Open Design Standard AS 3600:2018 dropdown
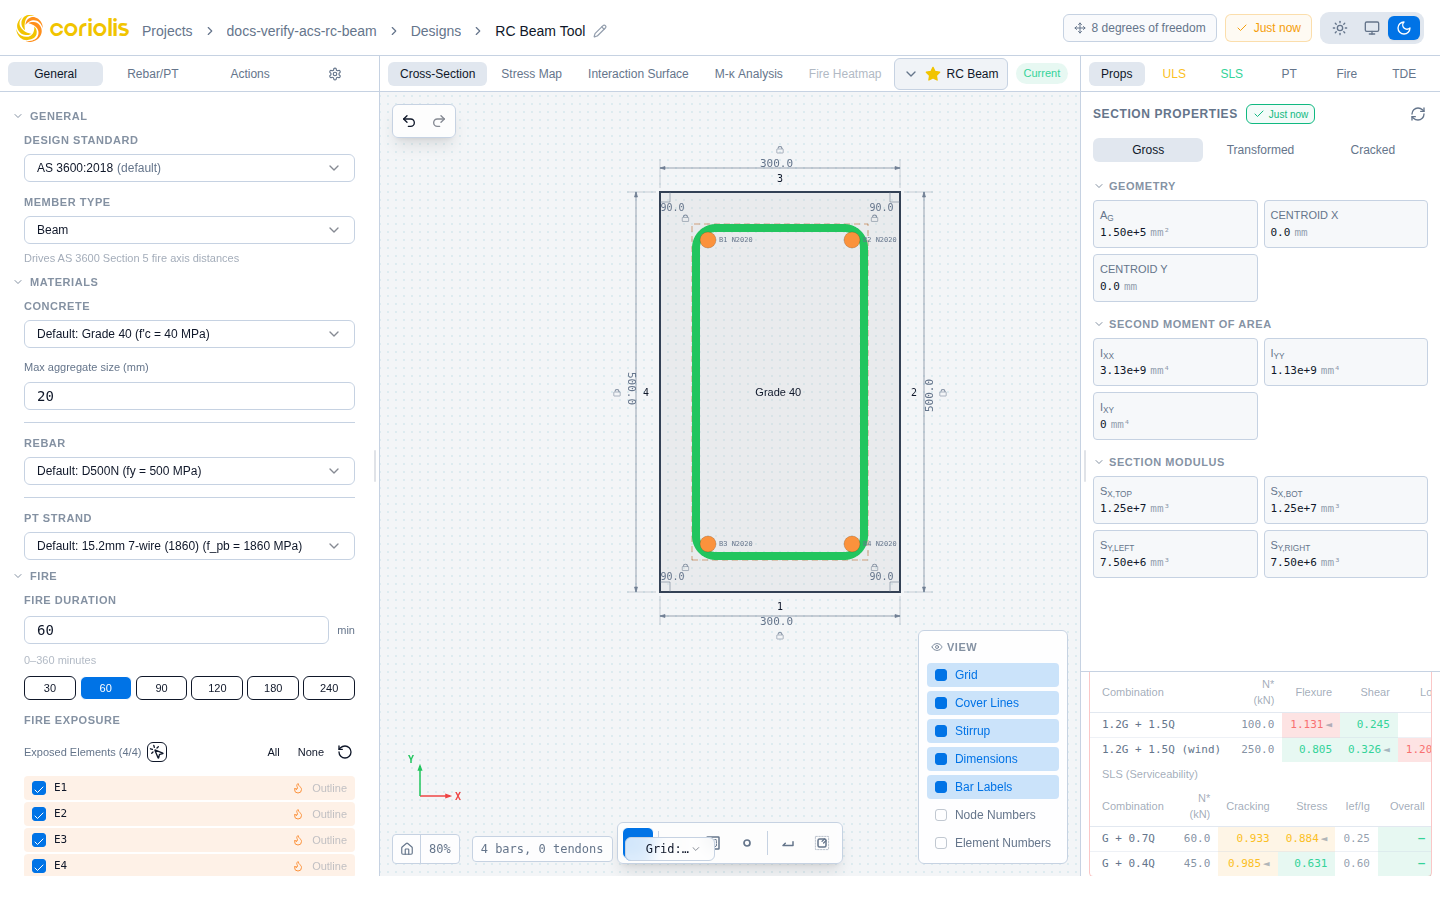The width and height of the screenshot is (1440, 900). click(189, 168)
